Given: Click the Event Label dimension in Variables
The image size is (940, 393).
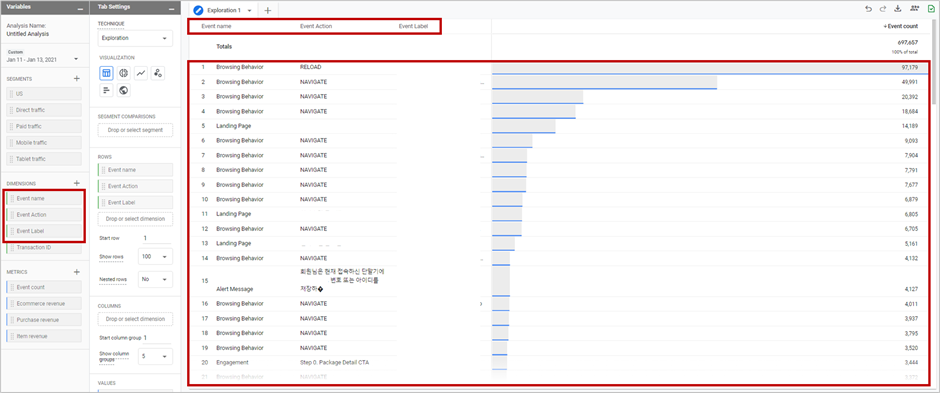Looking at the screenshot, I should pos(44,231).
